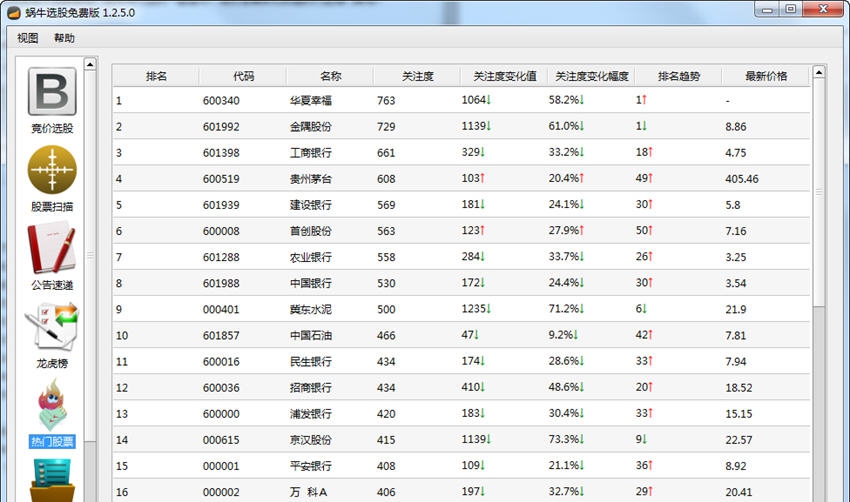The height and width of the screenshot is (502, 850).
Task: Click rank trend 49 for 贵州茅台
Action: pyautogui.click(x=644, y=178)
